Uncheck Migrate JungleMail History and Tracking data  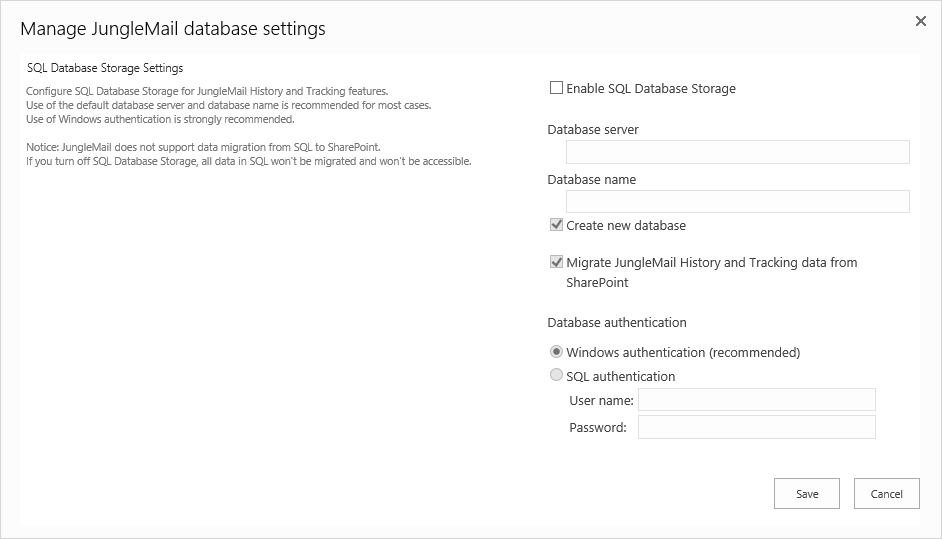556,262
